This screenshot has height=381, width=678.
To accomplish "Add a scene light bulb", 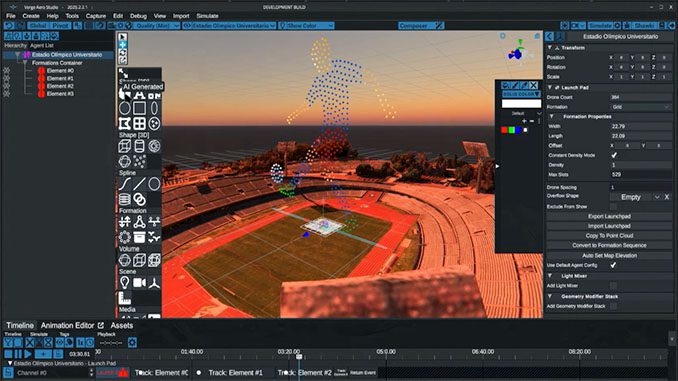I will coord(125,282).
